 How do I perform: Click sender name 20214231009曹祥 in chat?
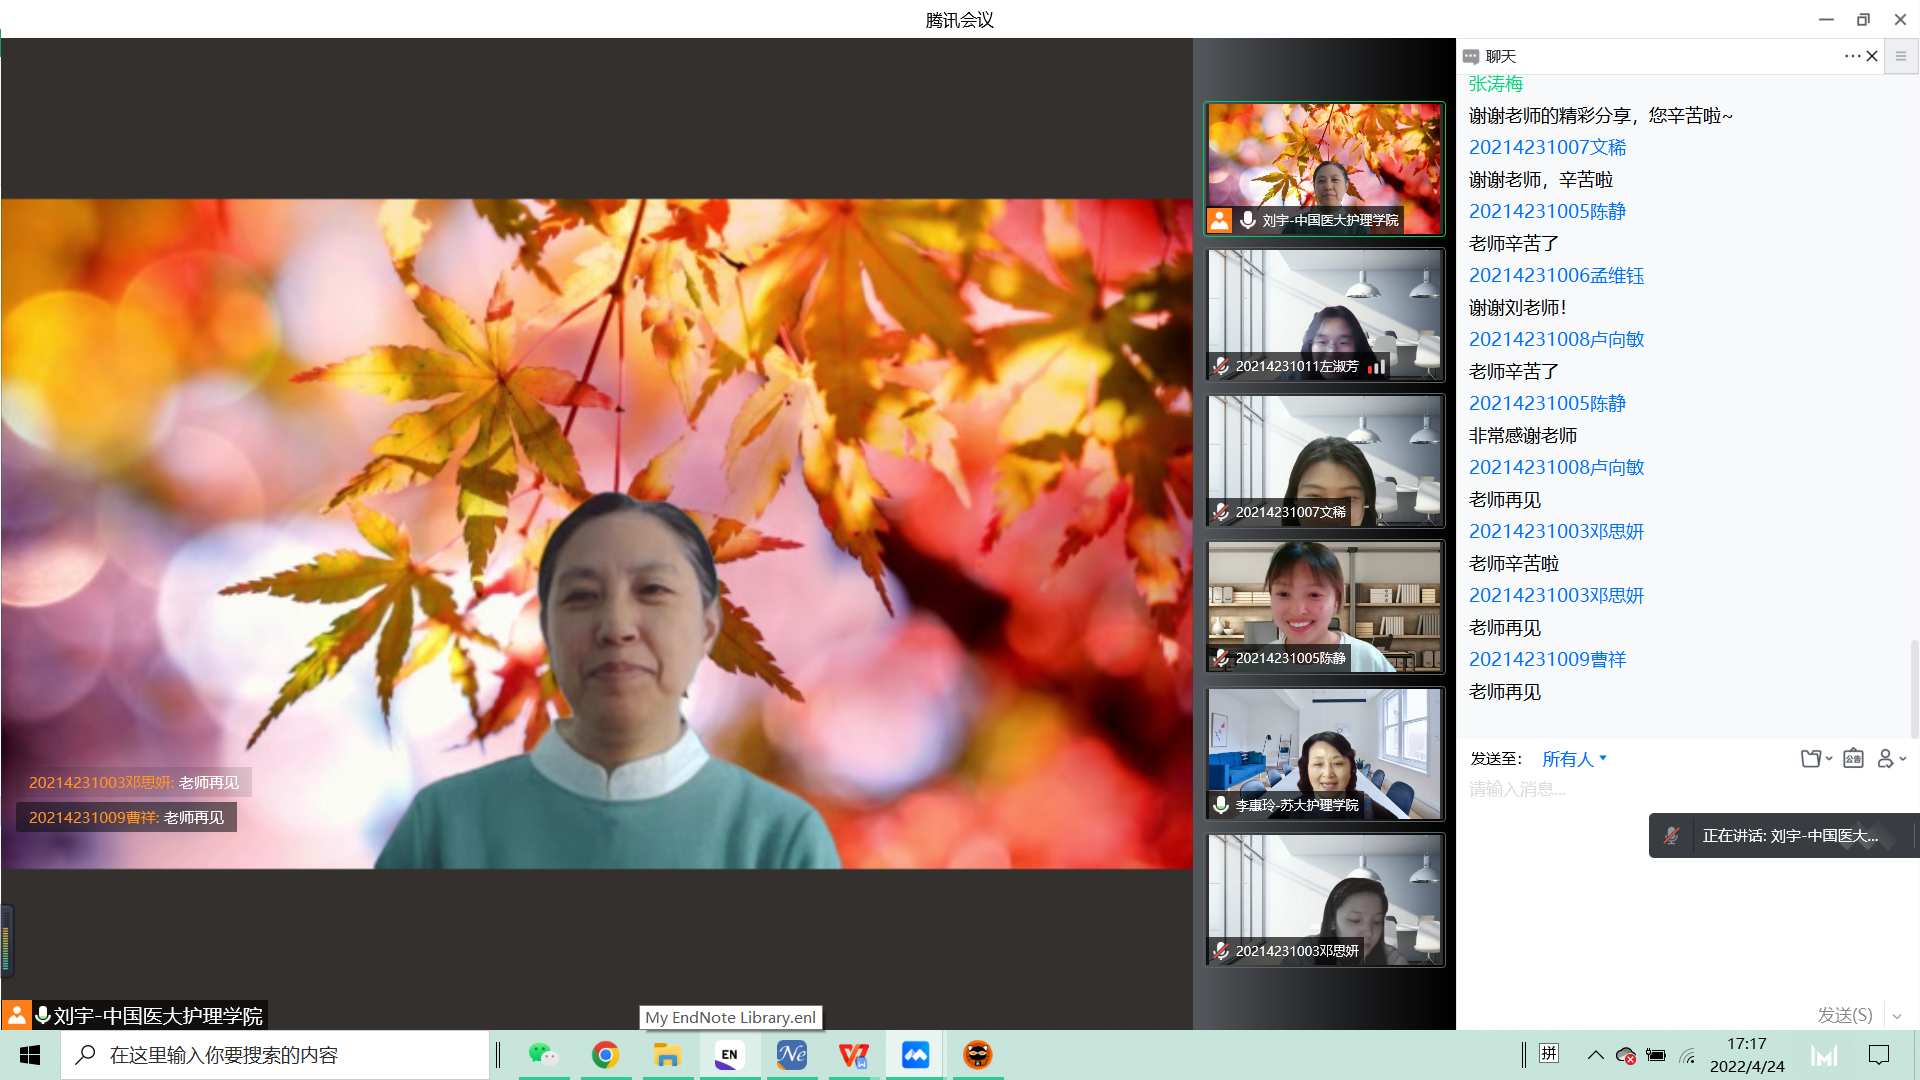pyautogui.click(x=1547, y=660)
